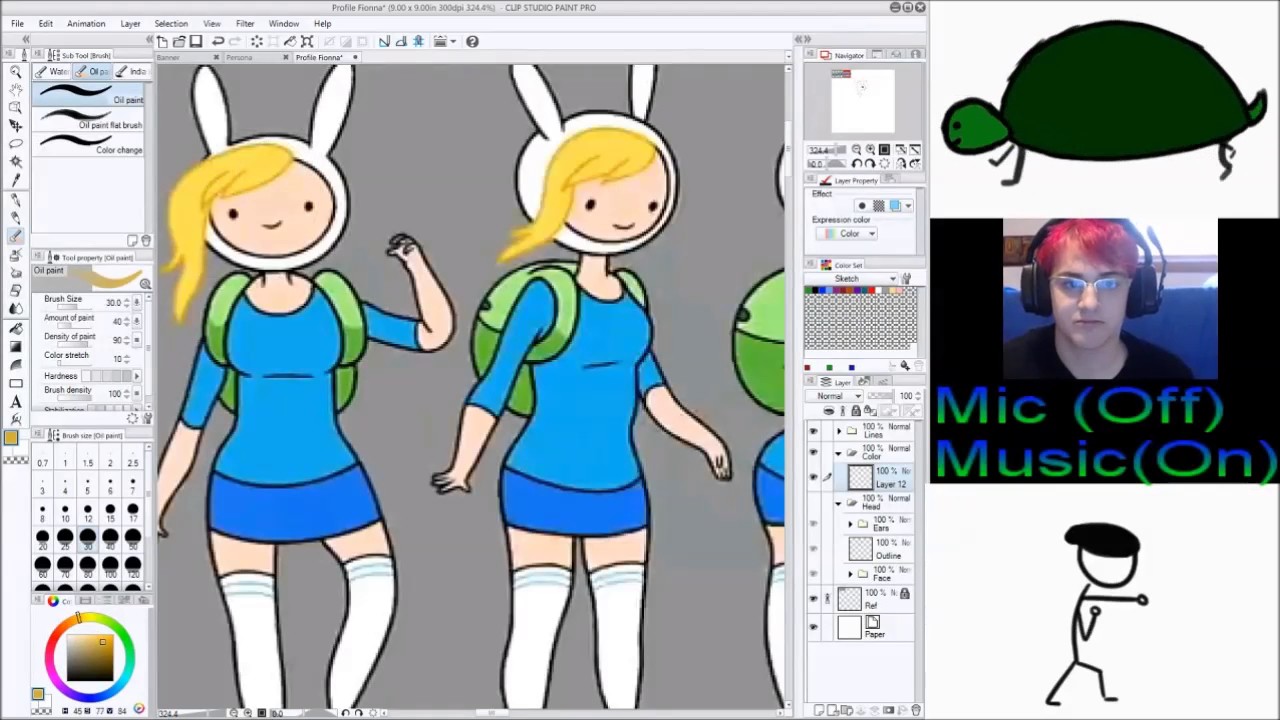
Task: Select the Watercolor brush group tab
Action: 53,72
